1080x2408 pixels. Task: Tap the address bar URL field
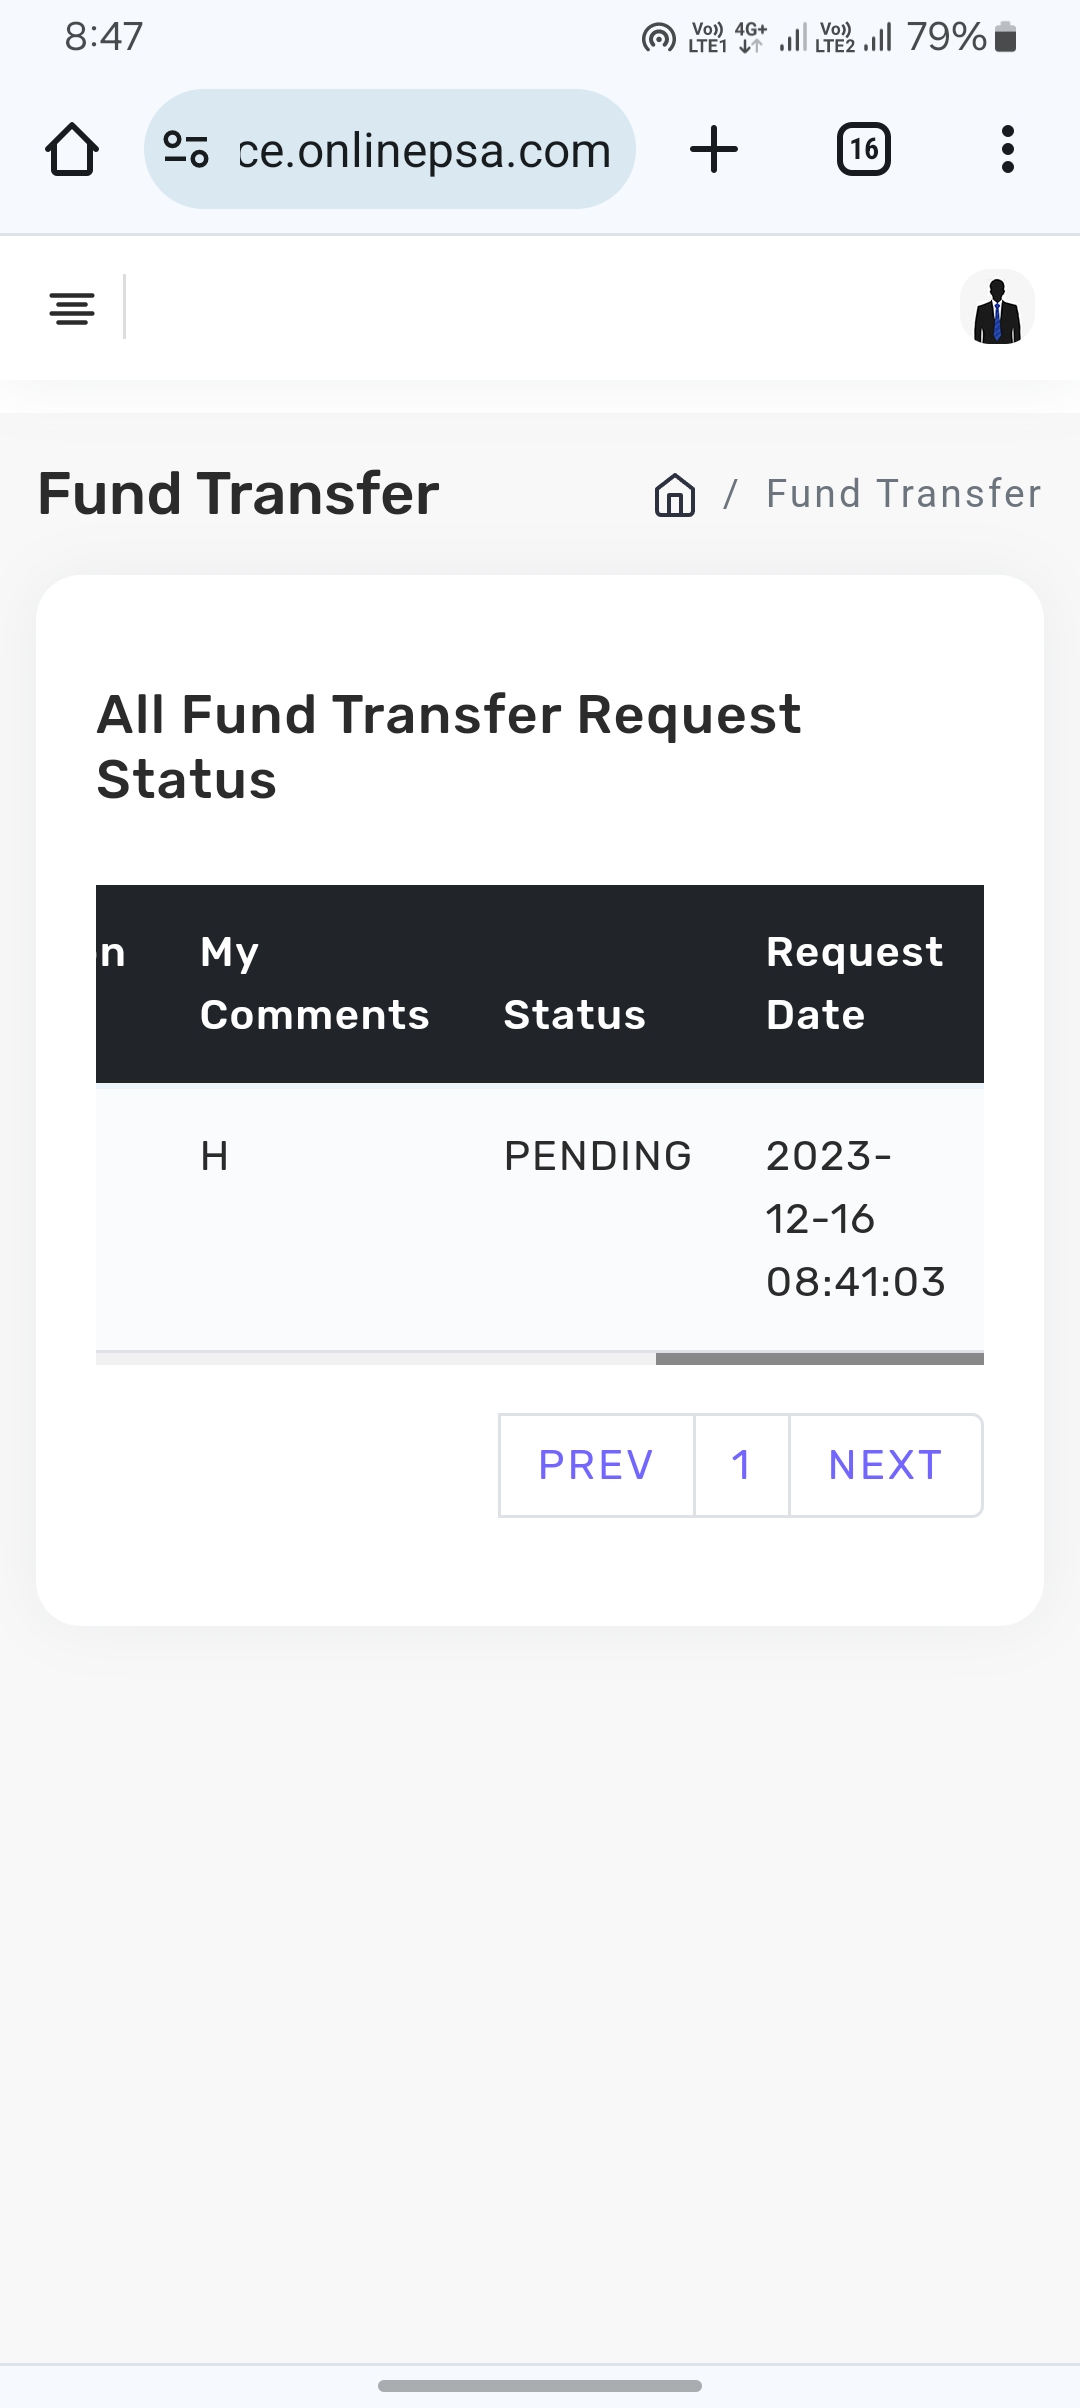(424, 151)
